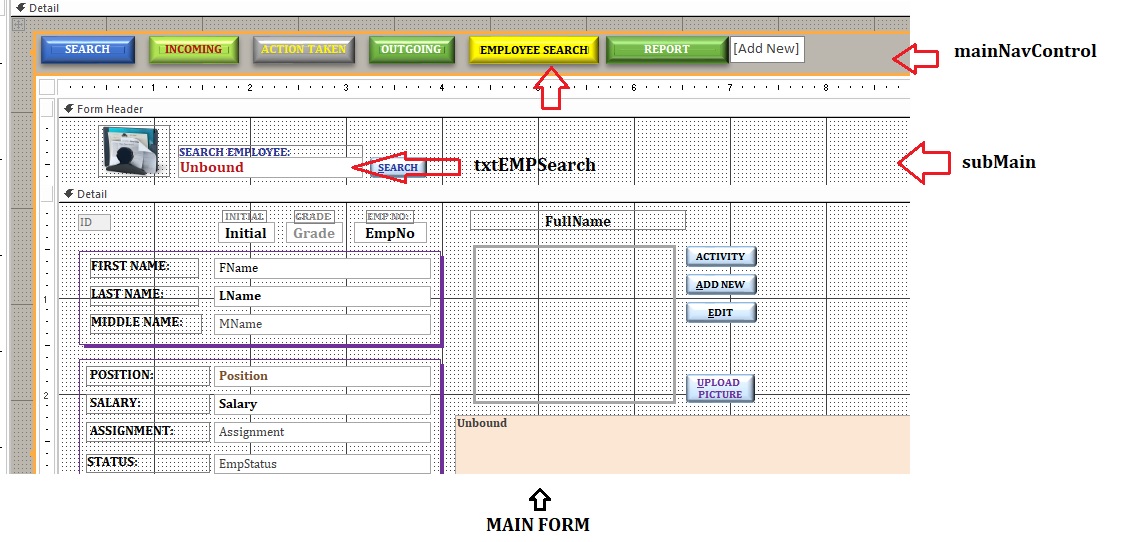Image resolution: width=1126 pixels, height=542 pixels.
Task: Click the UPLOAD PICTURE button
Action: [x=720, y=388]
